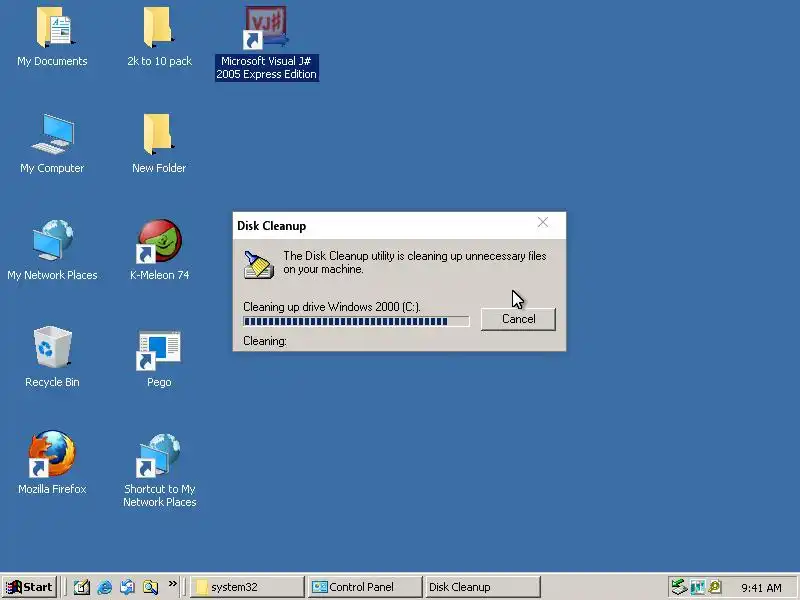The width and height of the screenshot is (800, 600).
Task: Cancel the Disk Cleanup operation
Action: point(518,319)
